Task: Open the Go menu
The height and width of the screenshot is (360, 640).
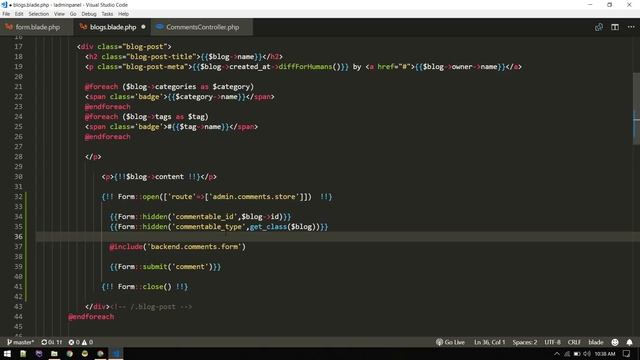Action: [73, 14]
